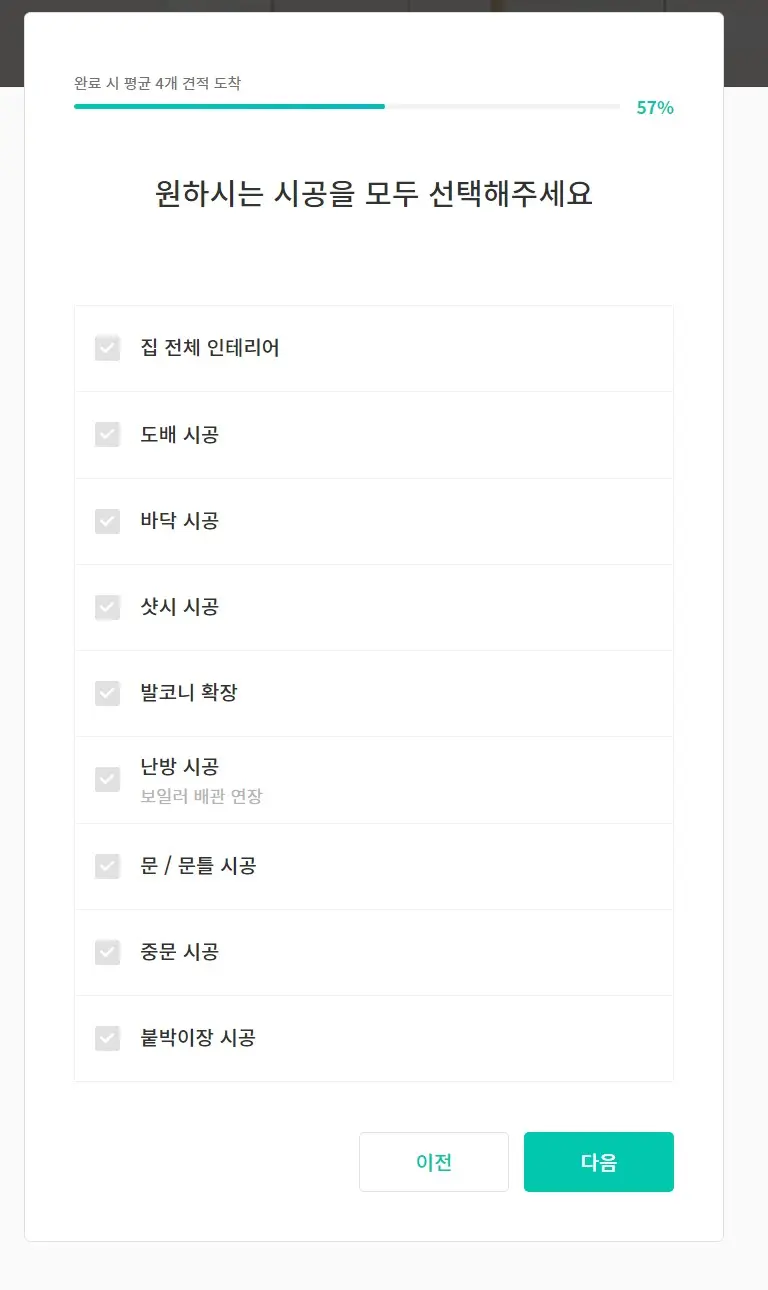Check the 샷시 시공 checkbox
Image resolution: width=768 pixels, height=1290 pixels.
pyautogui.click(x=107, y=606)
